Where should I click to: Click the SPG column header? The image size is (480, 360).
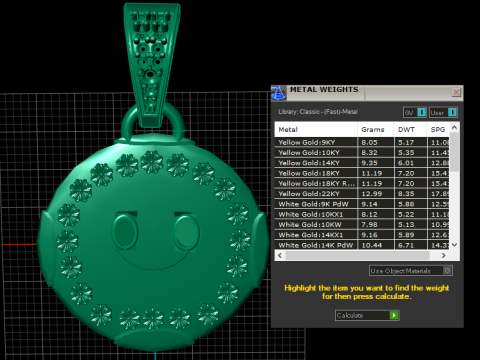438,129
